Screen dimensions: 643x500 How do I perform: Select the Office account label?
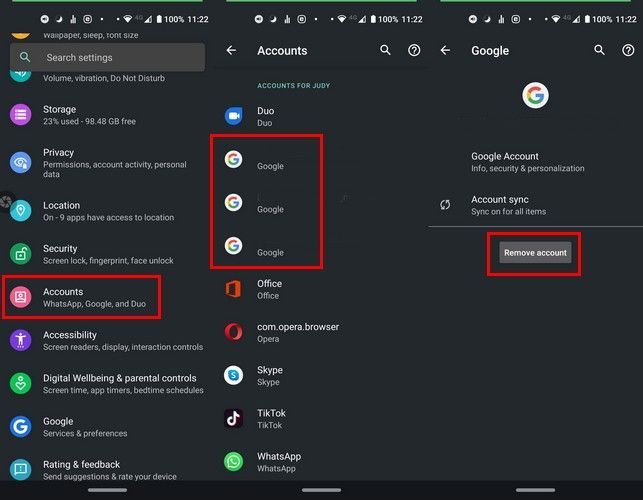point(269,289)
